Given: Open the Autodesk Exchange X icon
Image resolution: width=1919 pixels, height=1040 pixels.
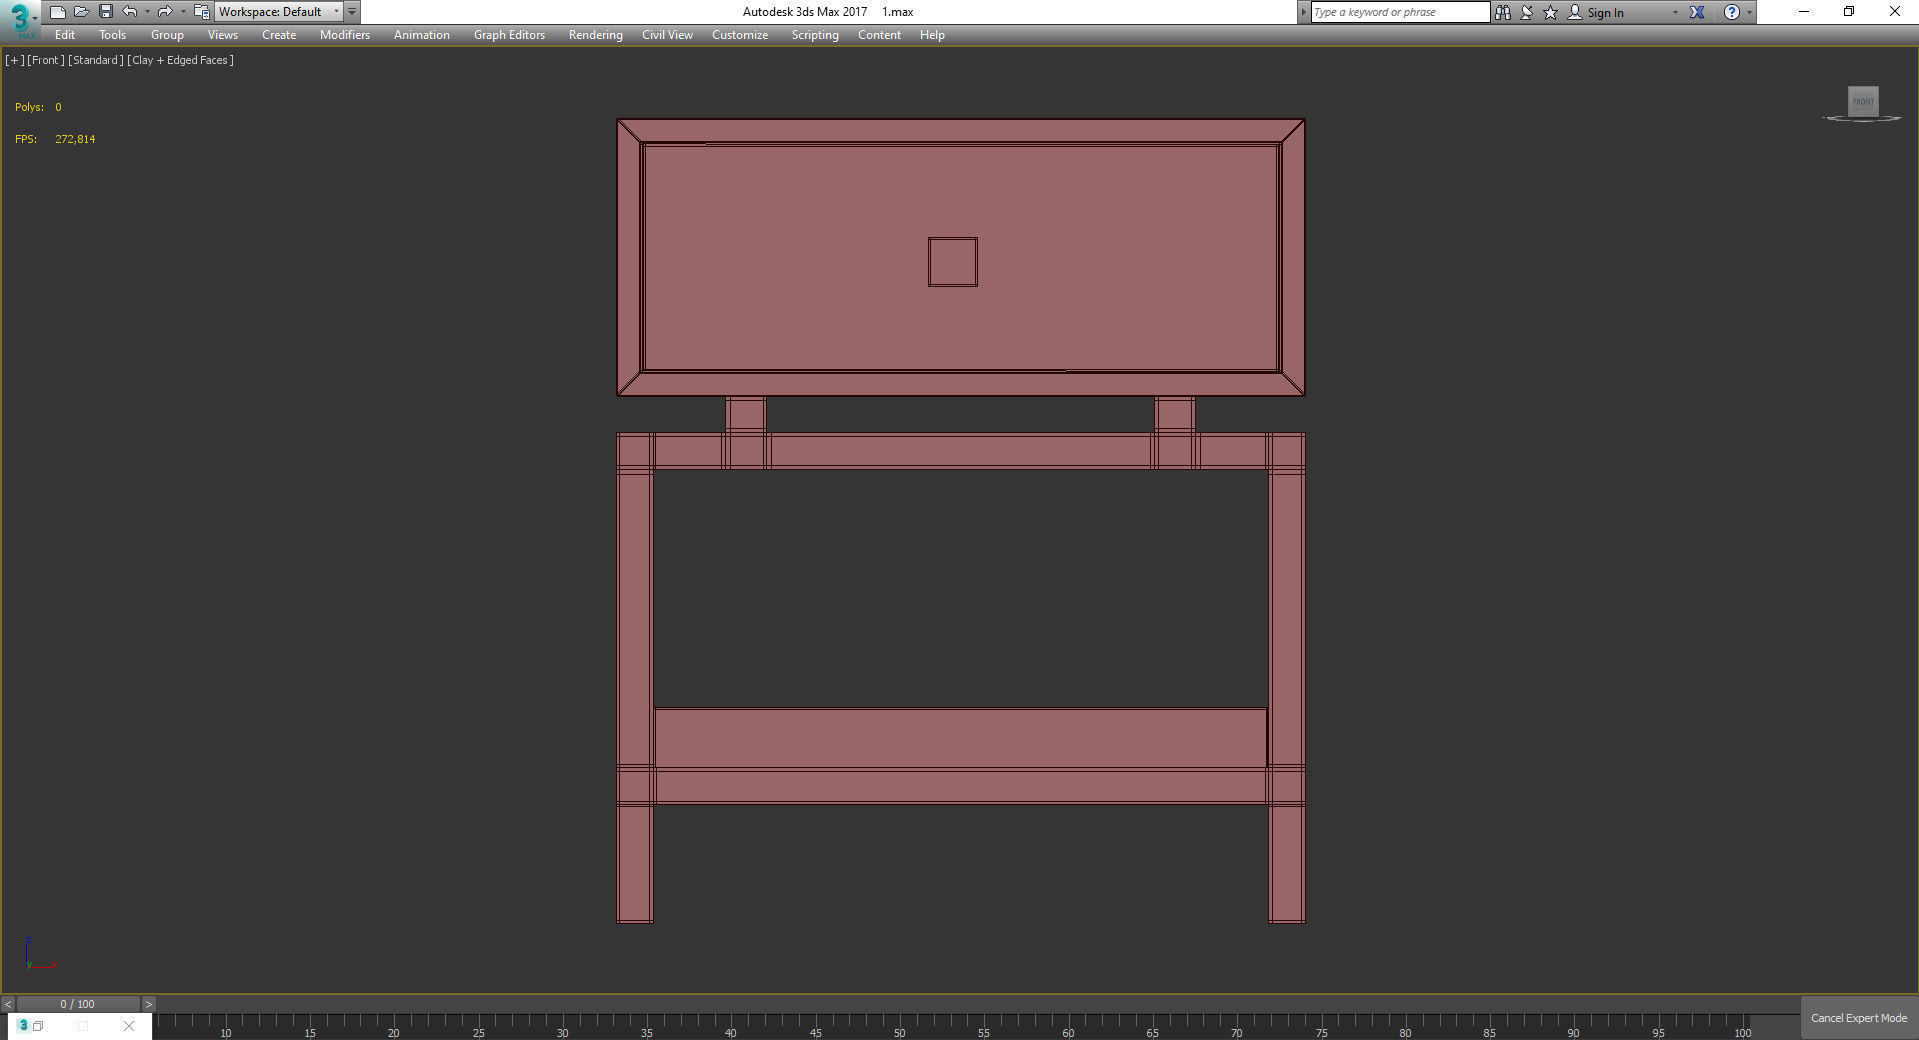Looking at the screenshot, I should tap(1697, 12).
